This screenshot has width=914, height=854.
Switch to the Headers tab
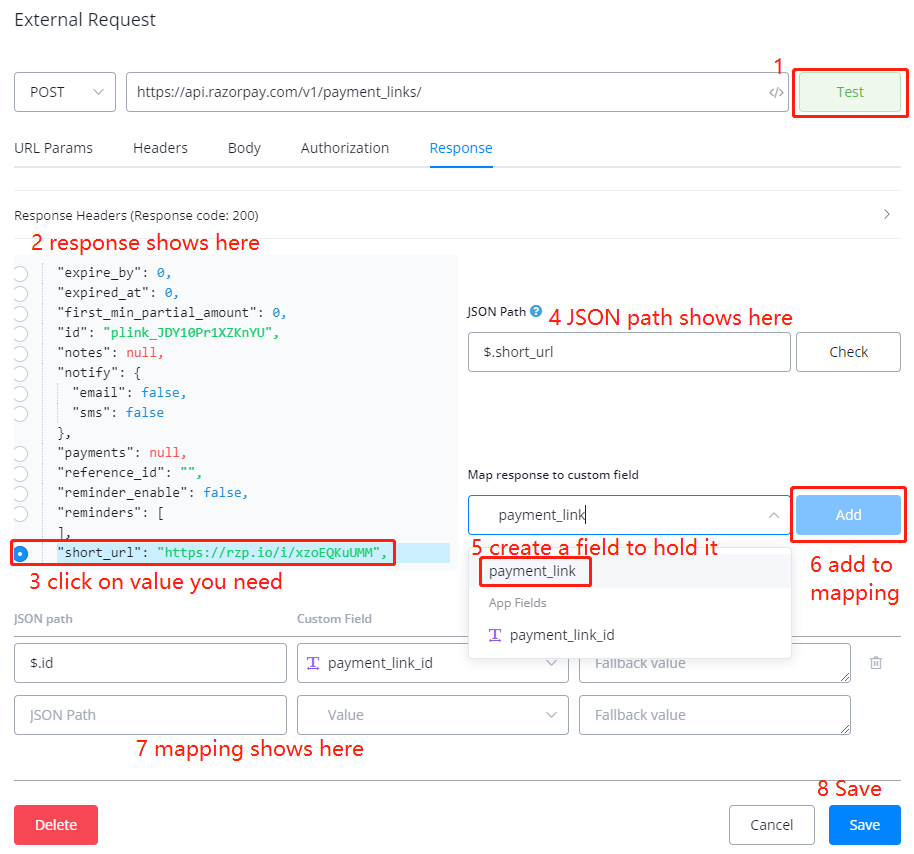pyautogui.click(x=160, y=148)
